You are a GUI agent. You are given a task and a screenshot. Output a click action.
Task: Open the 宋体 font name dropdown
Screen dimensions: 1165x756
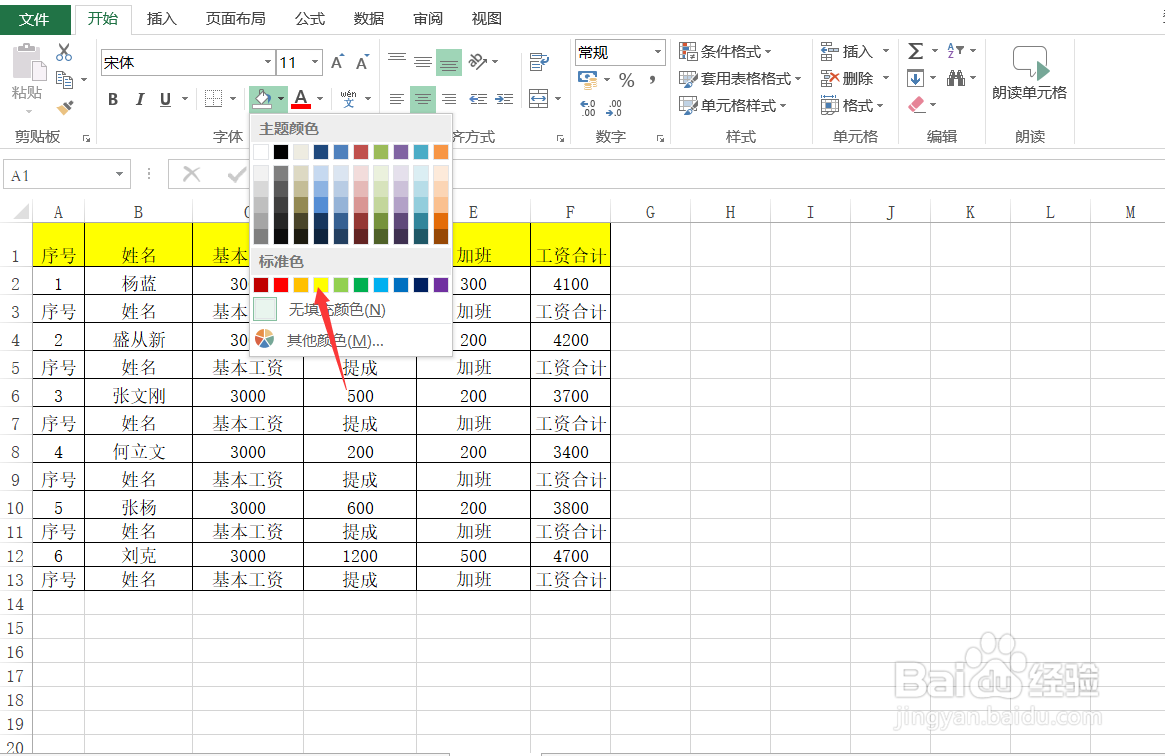[267, 62]
